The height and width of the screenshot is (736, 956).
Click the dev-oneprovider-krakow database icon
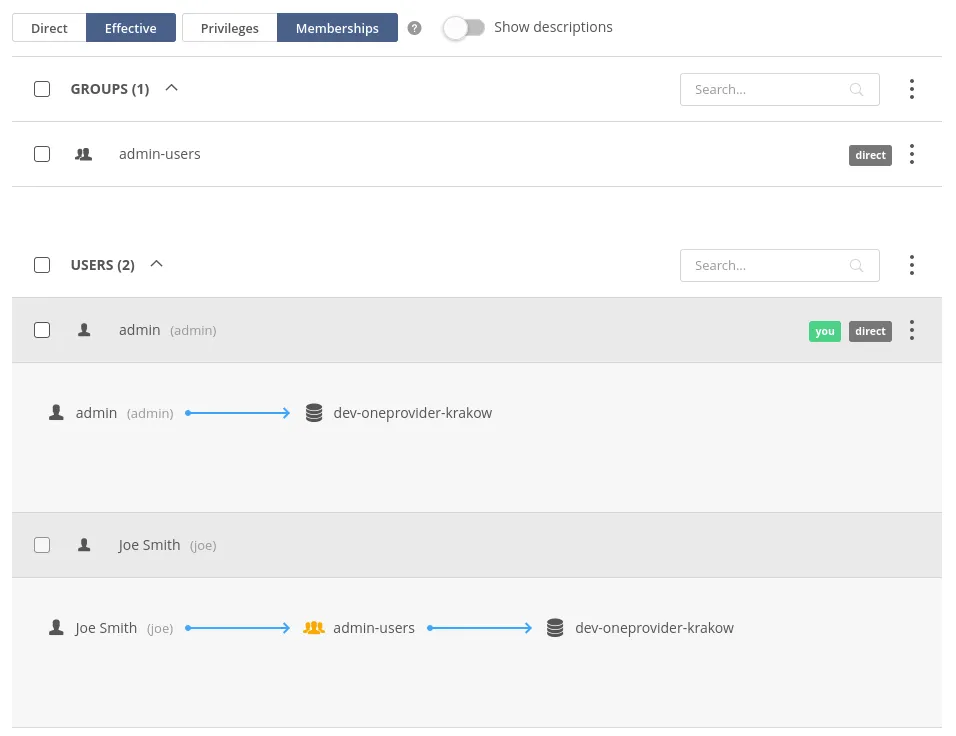[x=314, y=412]
